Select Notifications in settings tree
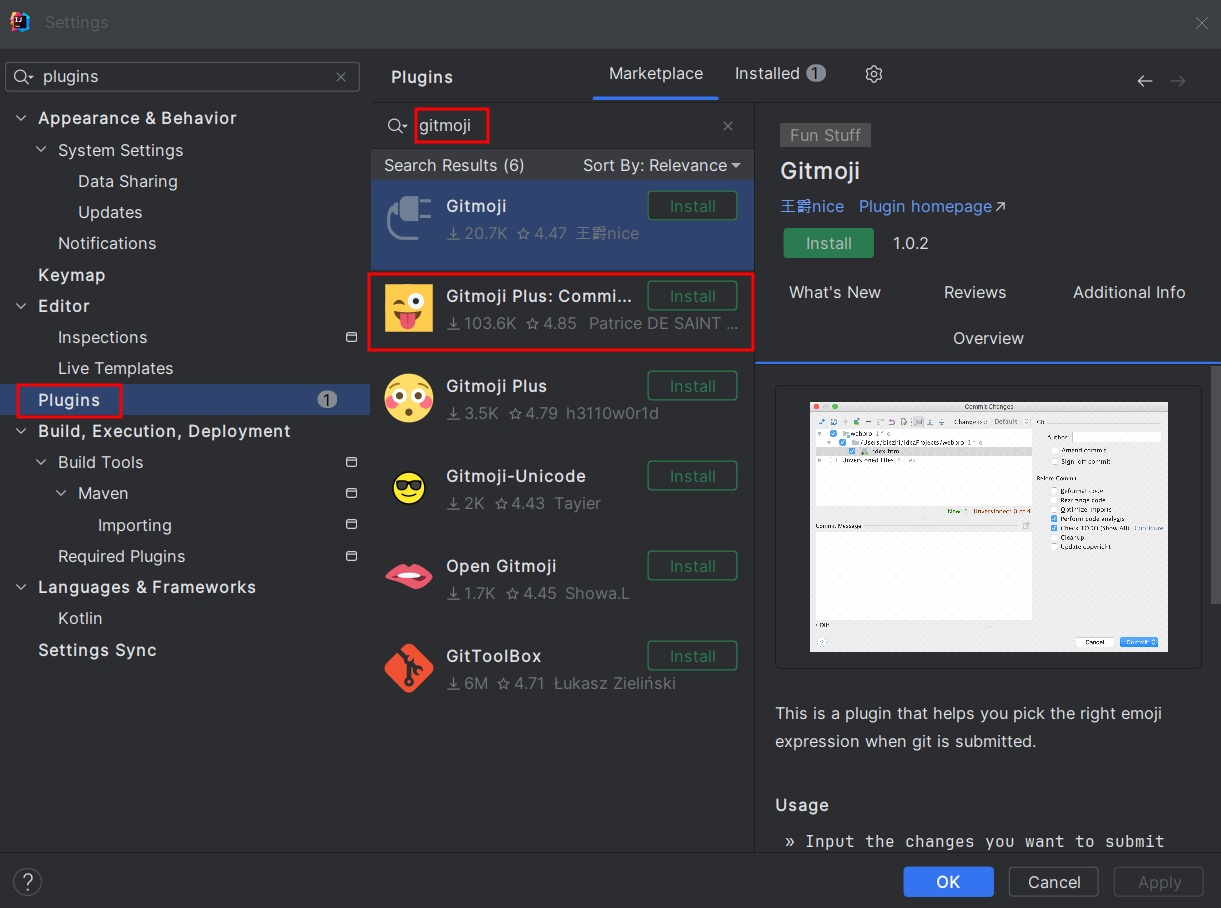Image resolution: width=1221 pixels, height=908 pixels. [x=107, y=243]
